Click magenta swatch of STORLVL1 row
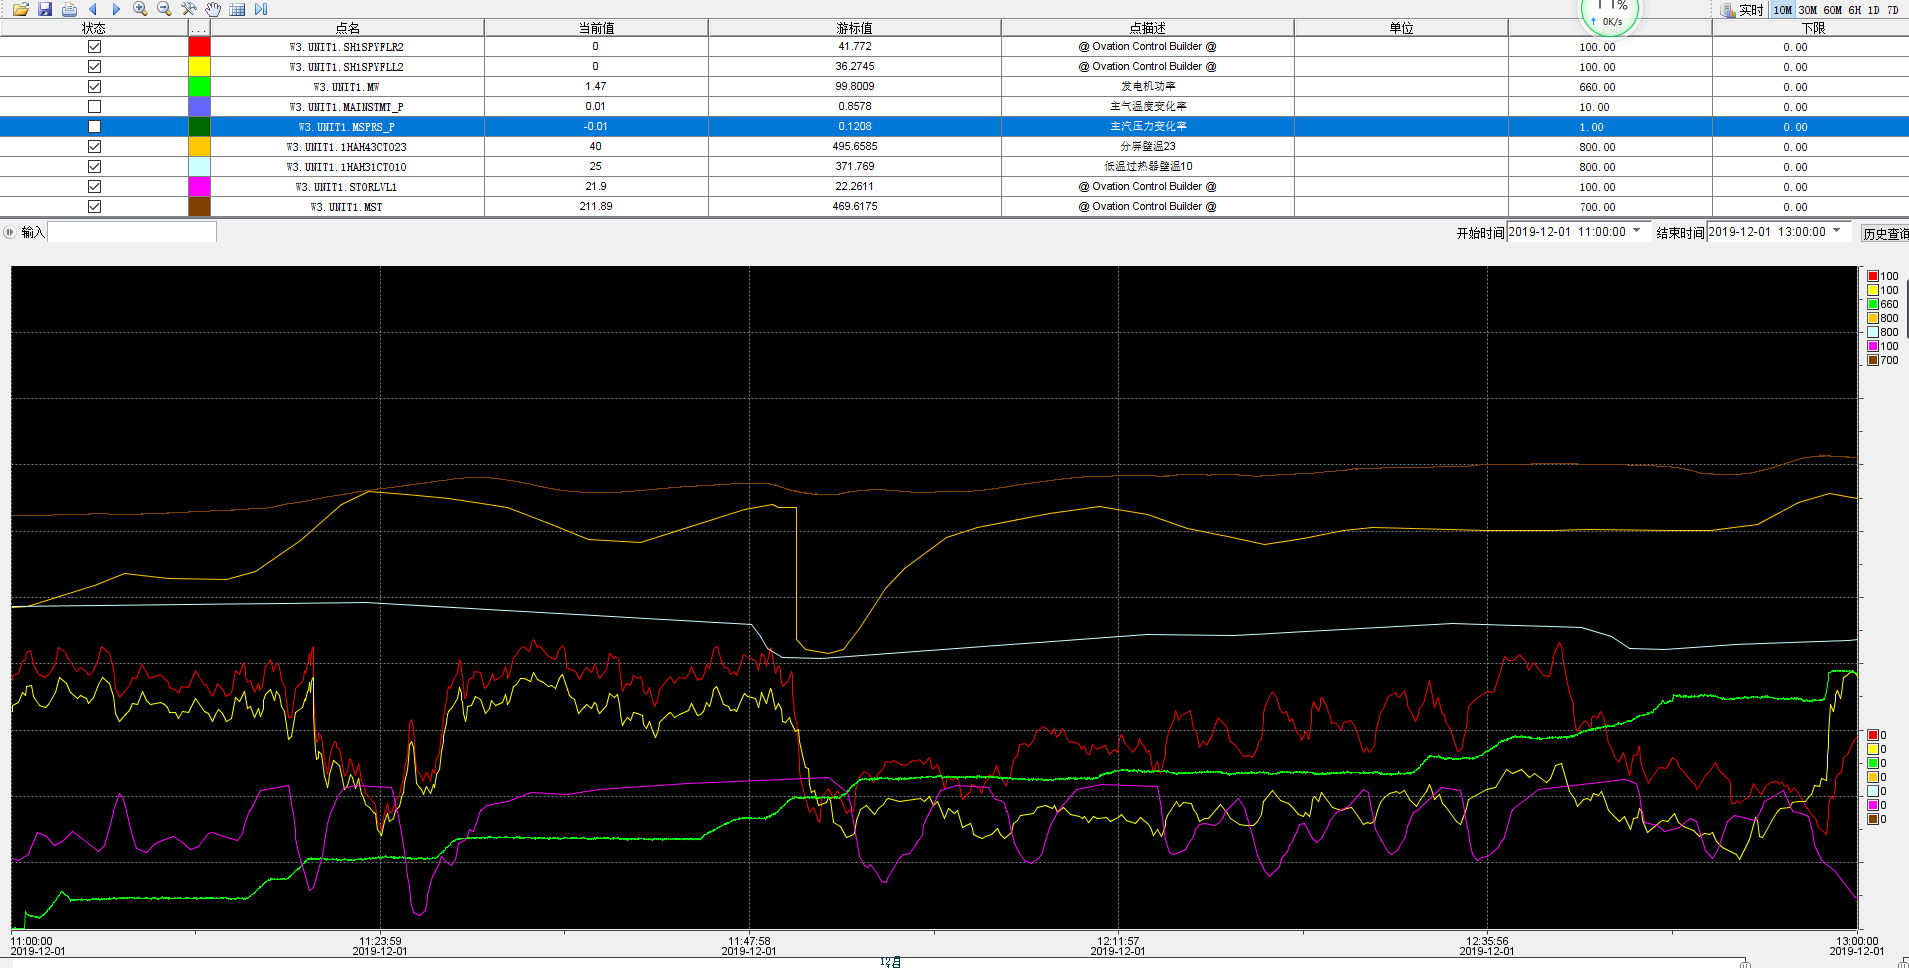 (199, 187)
